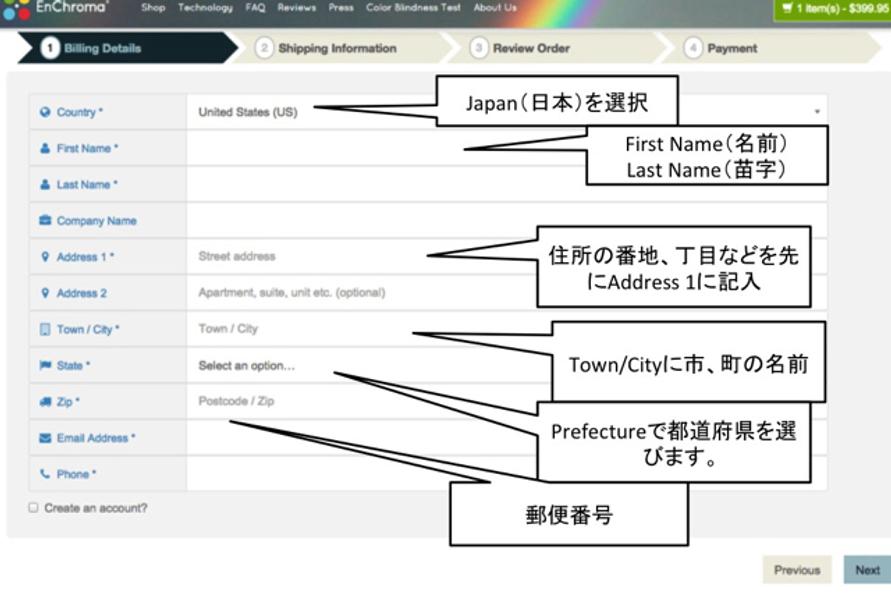The height and width of the screenshot is (593, 891).
Task: Open the Press menu item
Action: click(341, 7)
